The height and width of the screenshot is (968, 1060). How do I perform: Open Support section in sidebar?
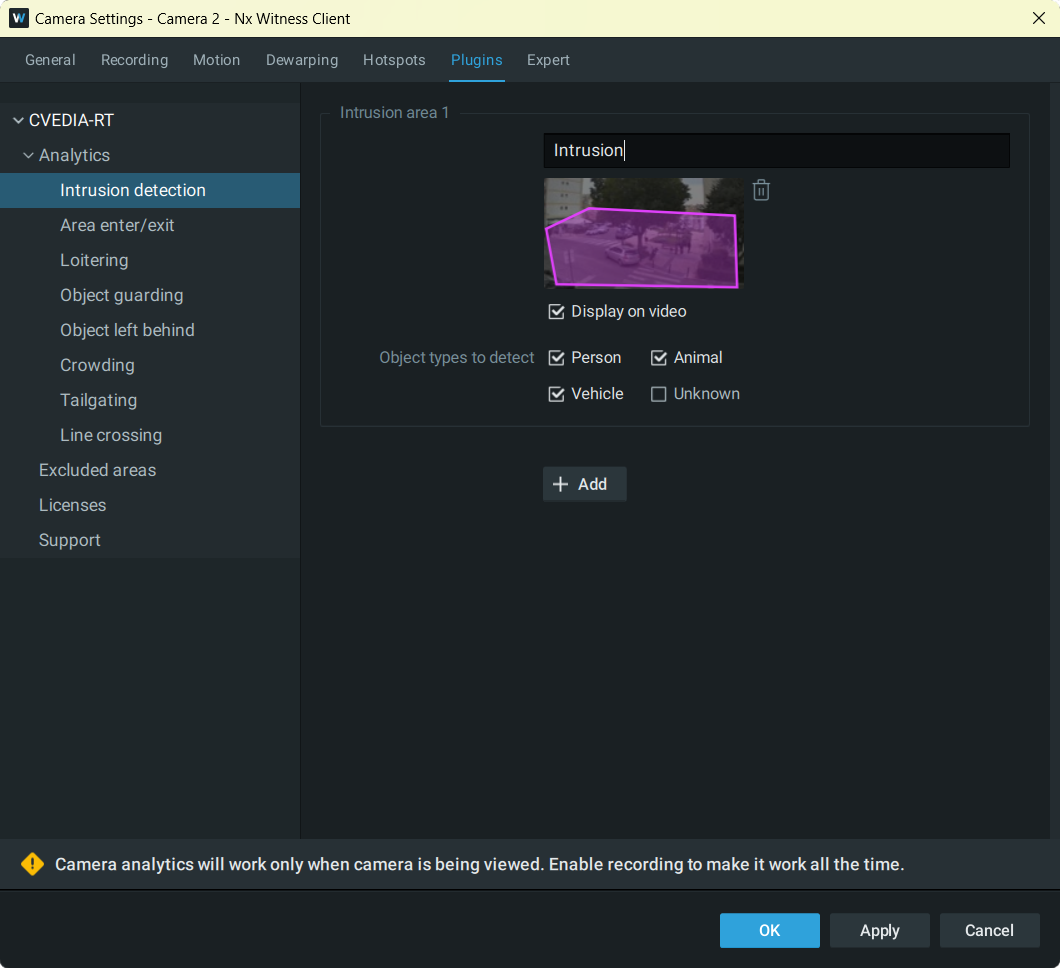[150, 541]
